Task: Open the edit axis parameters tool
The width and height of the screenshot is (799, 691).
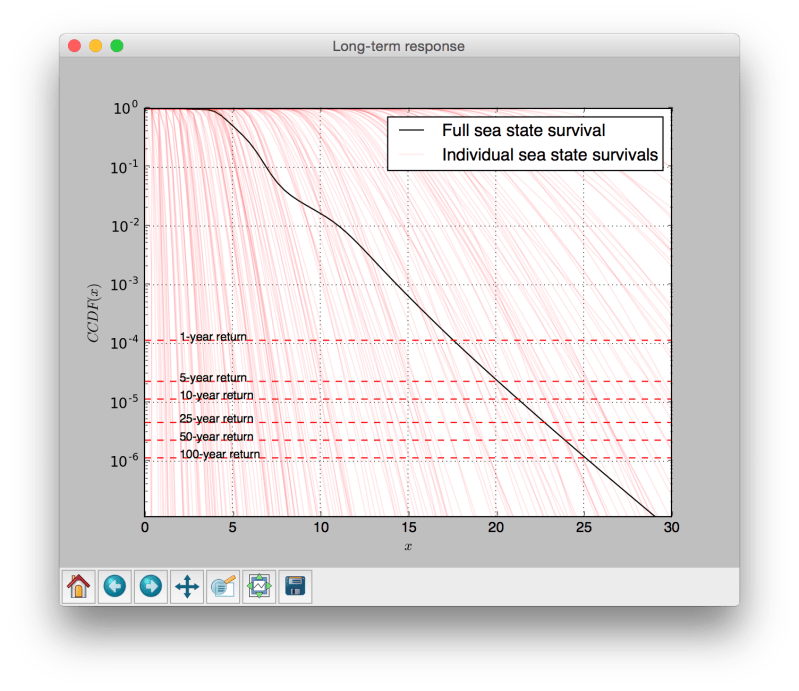Action: 223,587
